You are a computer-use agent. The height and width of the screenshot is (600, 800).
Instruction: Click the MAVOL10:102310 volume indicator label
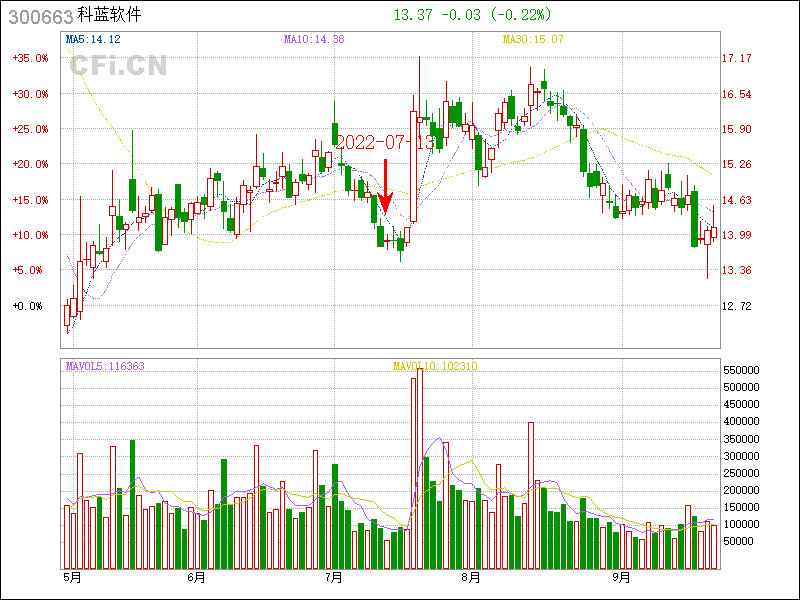(435, 366)
